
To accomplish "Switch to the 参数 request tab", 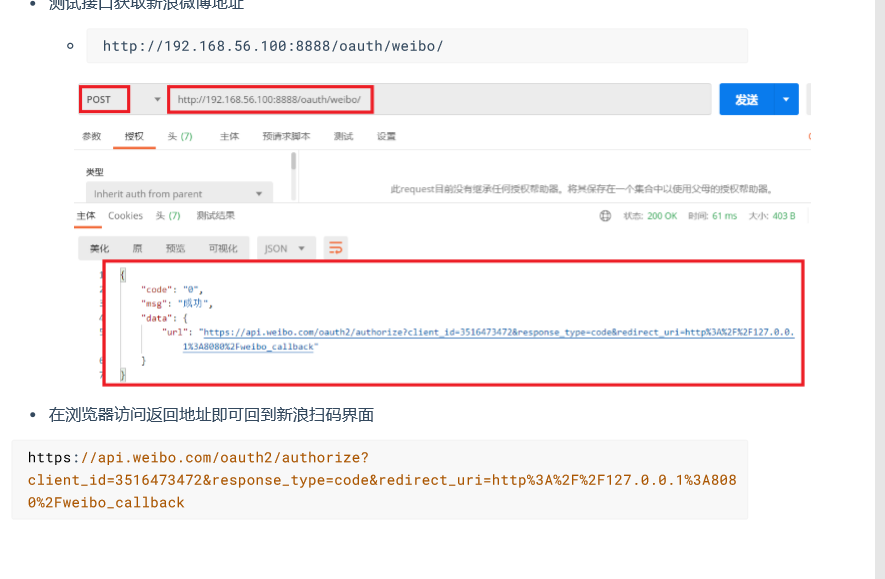I will click(x=91, y=136).
